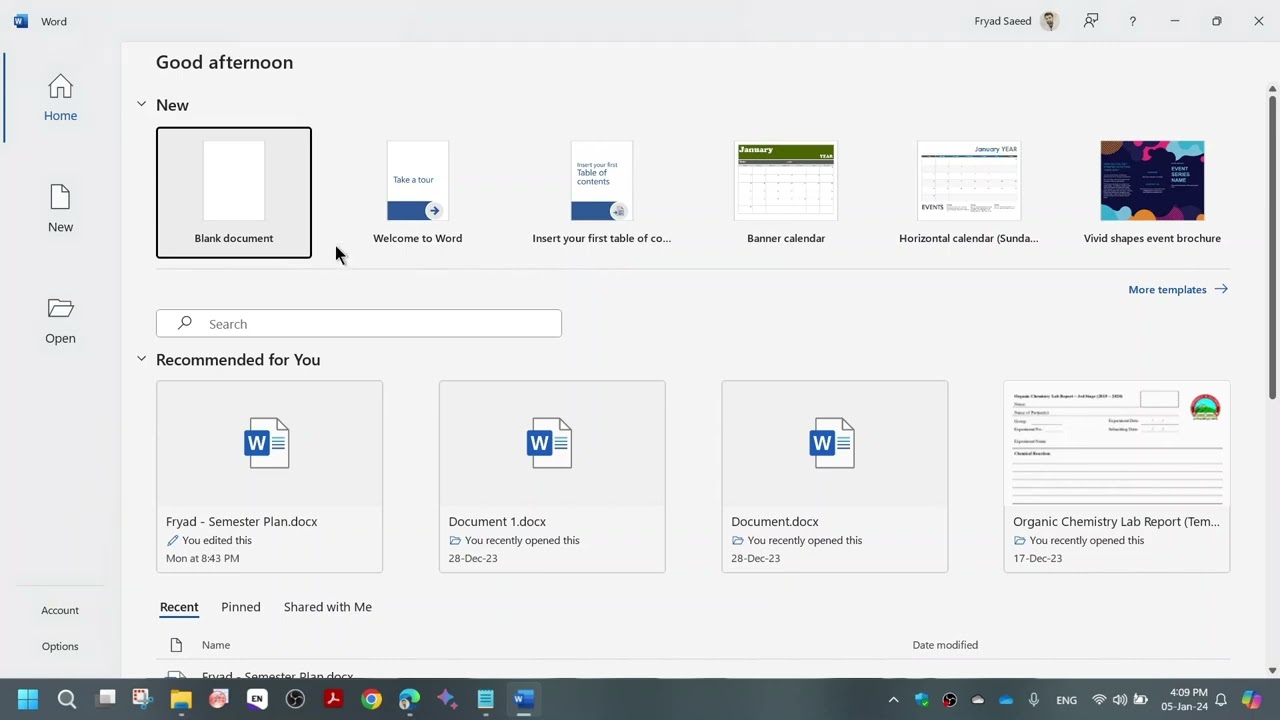
Task: Open File Explorer from taskbar
Action: [181, 699]
